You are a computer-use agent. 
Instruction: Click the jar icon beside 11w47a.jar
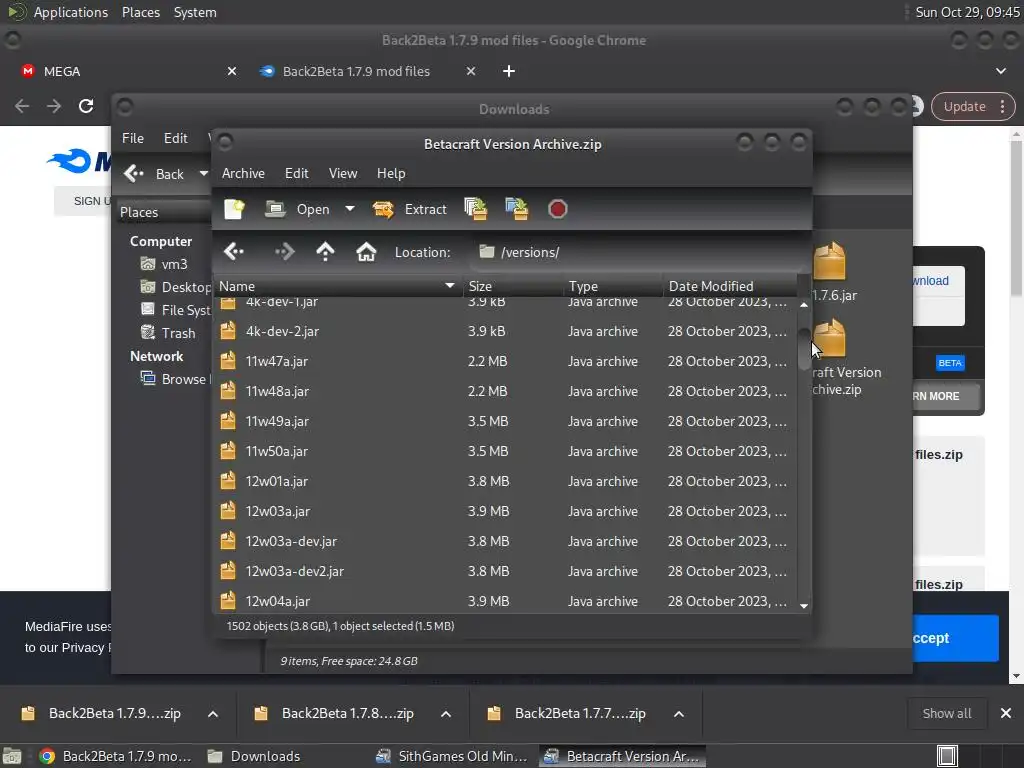pos(228,360)
